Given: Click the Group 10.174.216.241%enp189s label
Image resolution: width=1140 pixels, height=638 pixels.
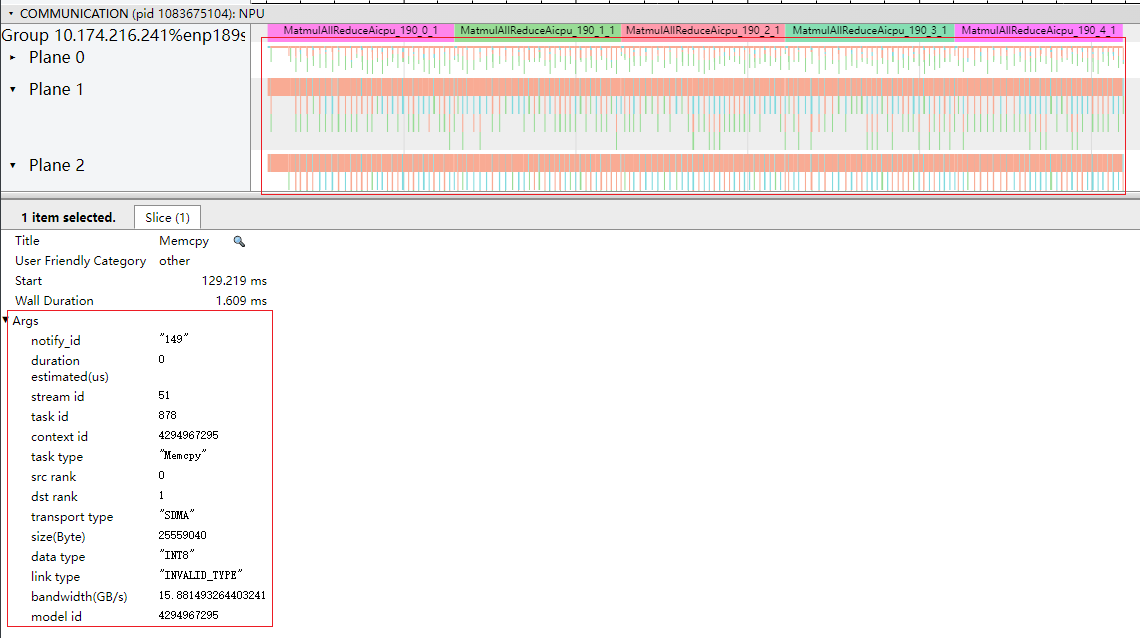Looking at the screenshot, I should click(124, 35).
